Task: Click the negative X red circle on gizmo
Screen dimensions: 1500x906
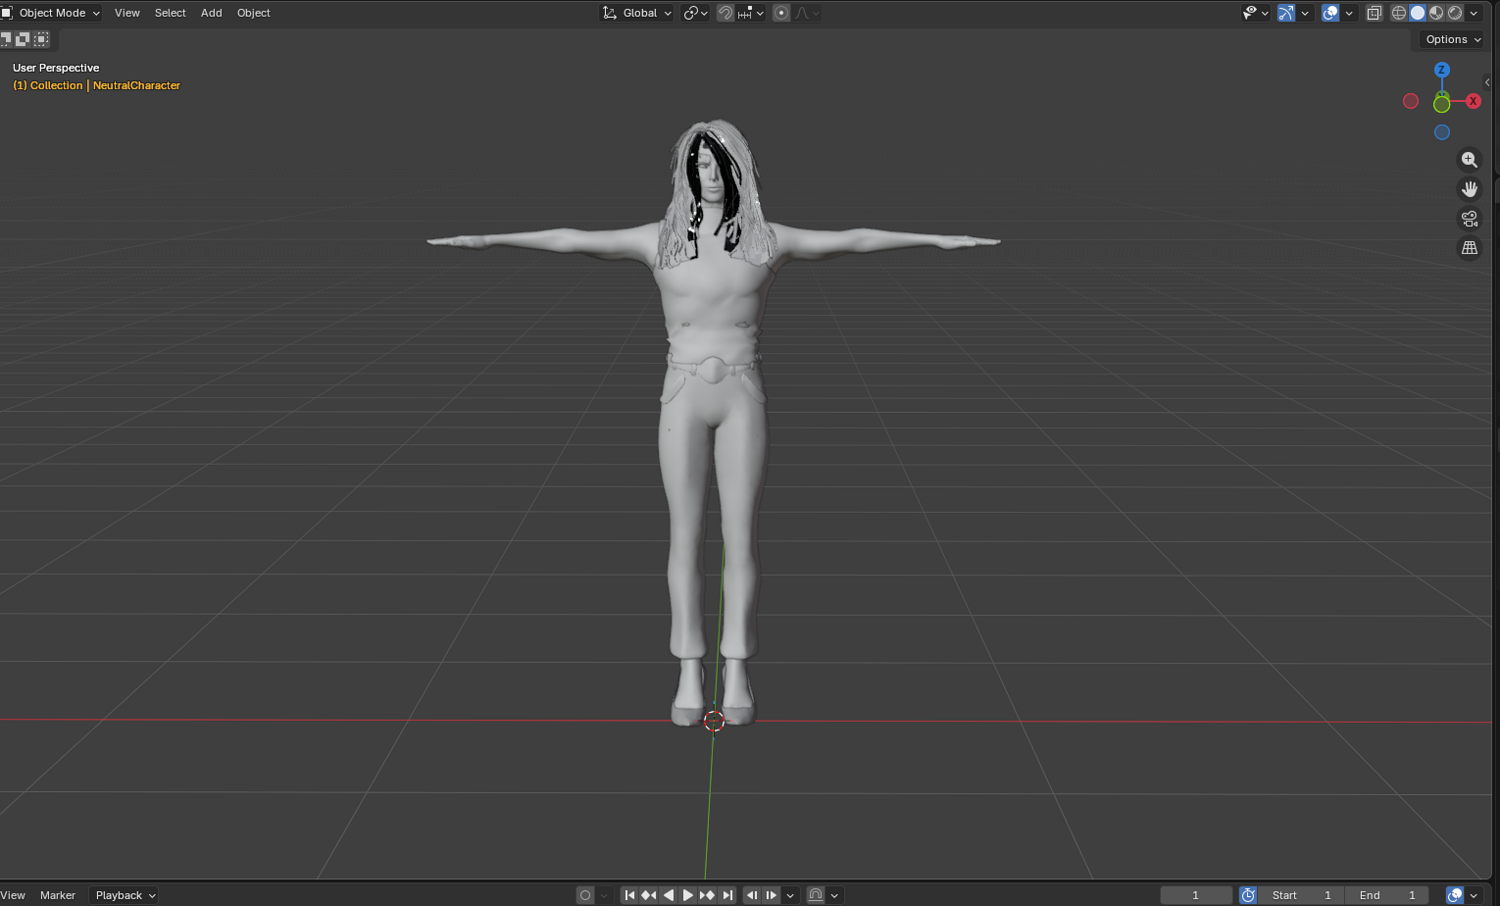Action: click(x=1411, y=101)
